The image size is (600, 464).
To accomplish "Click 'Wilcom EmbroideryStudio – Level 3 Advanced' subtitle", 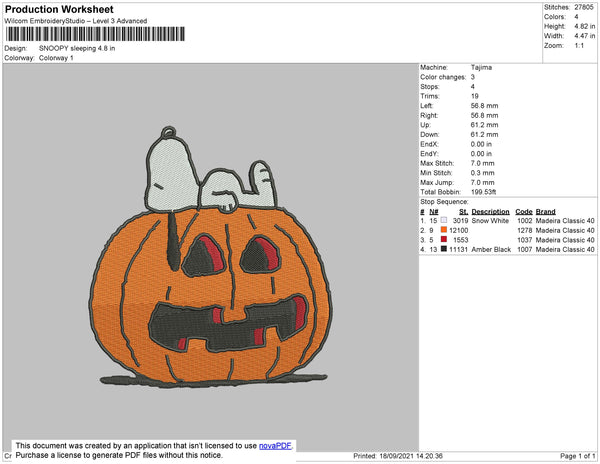I will [x=76, y=21].
